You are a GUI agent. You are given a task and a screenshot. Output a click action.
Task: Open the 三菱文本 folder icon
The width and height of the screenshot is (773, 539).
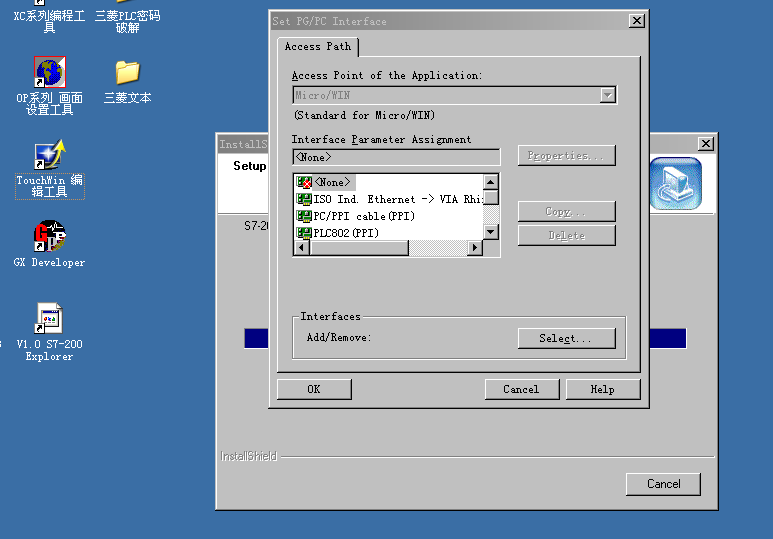coord(127,72)
